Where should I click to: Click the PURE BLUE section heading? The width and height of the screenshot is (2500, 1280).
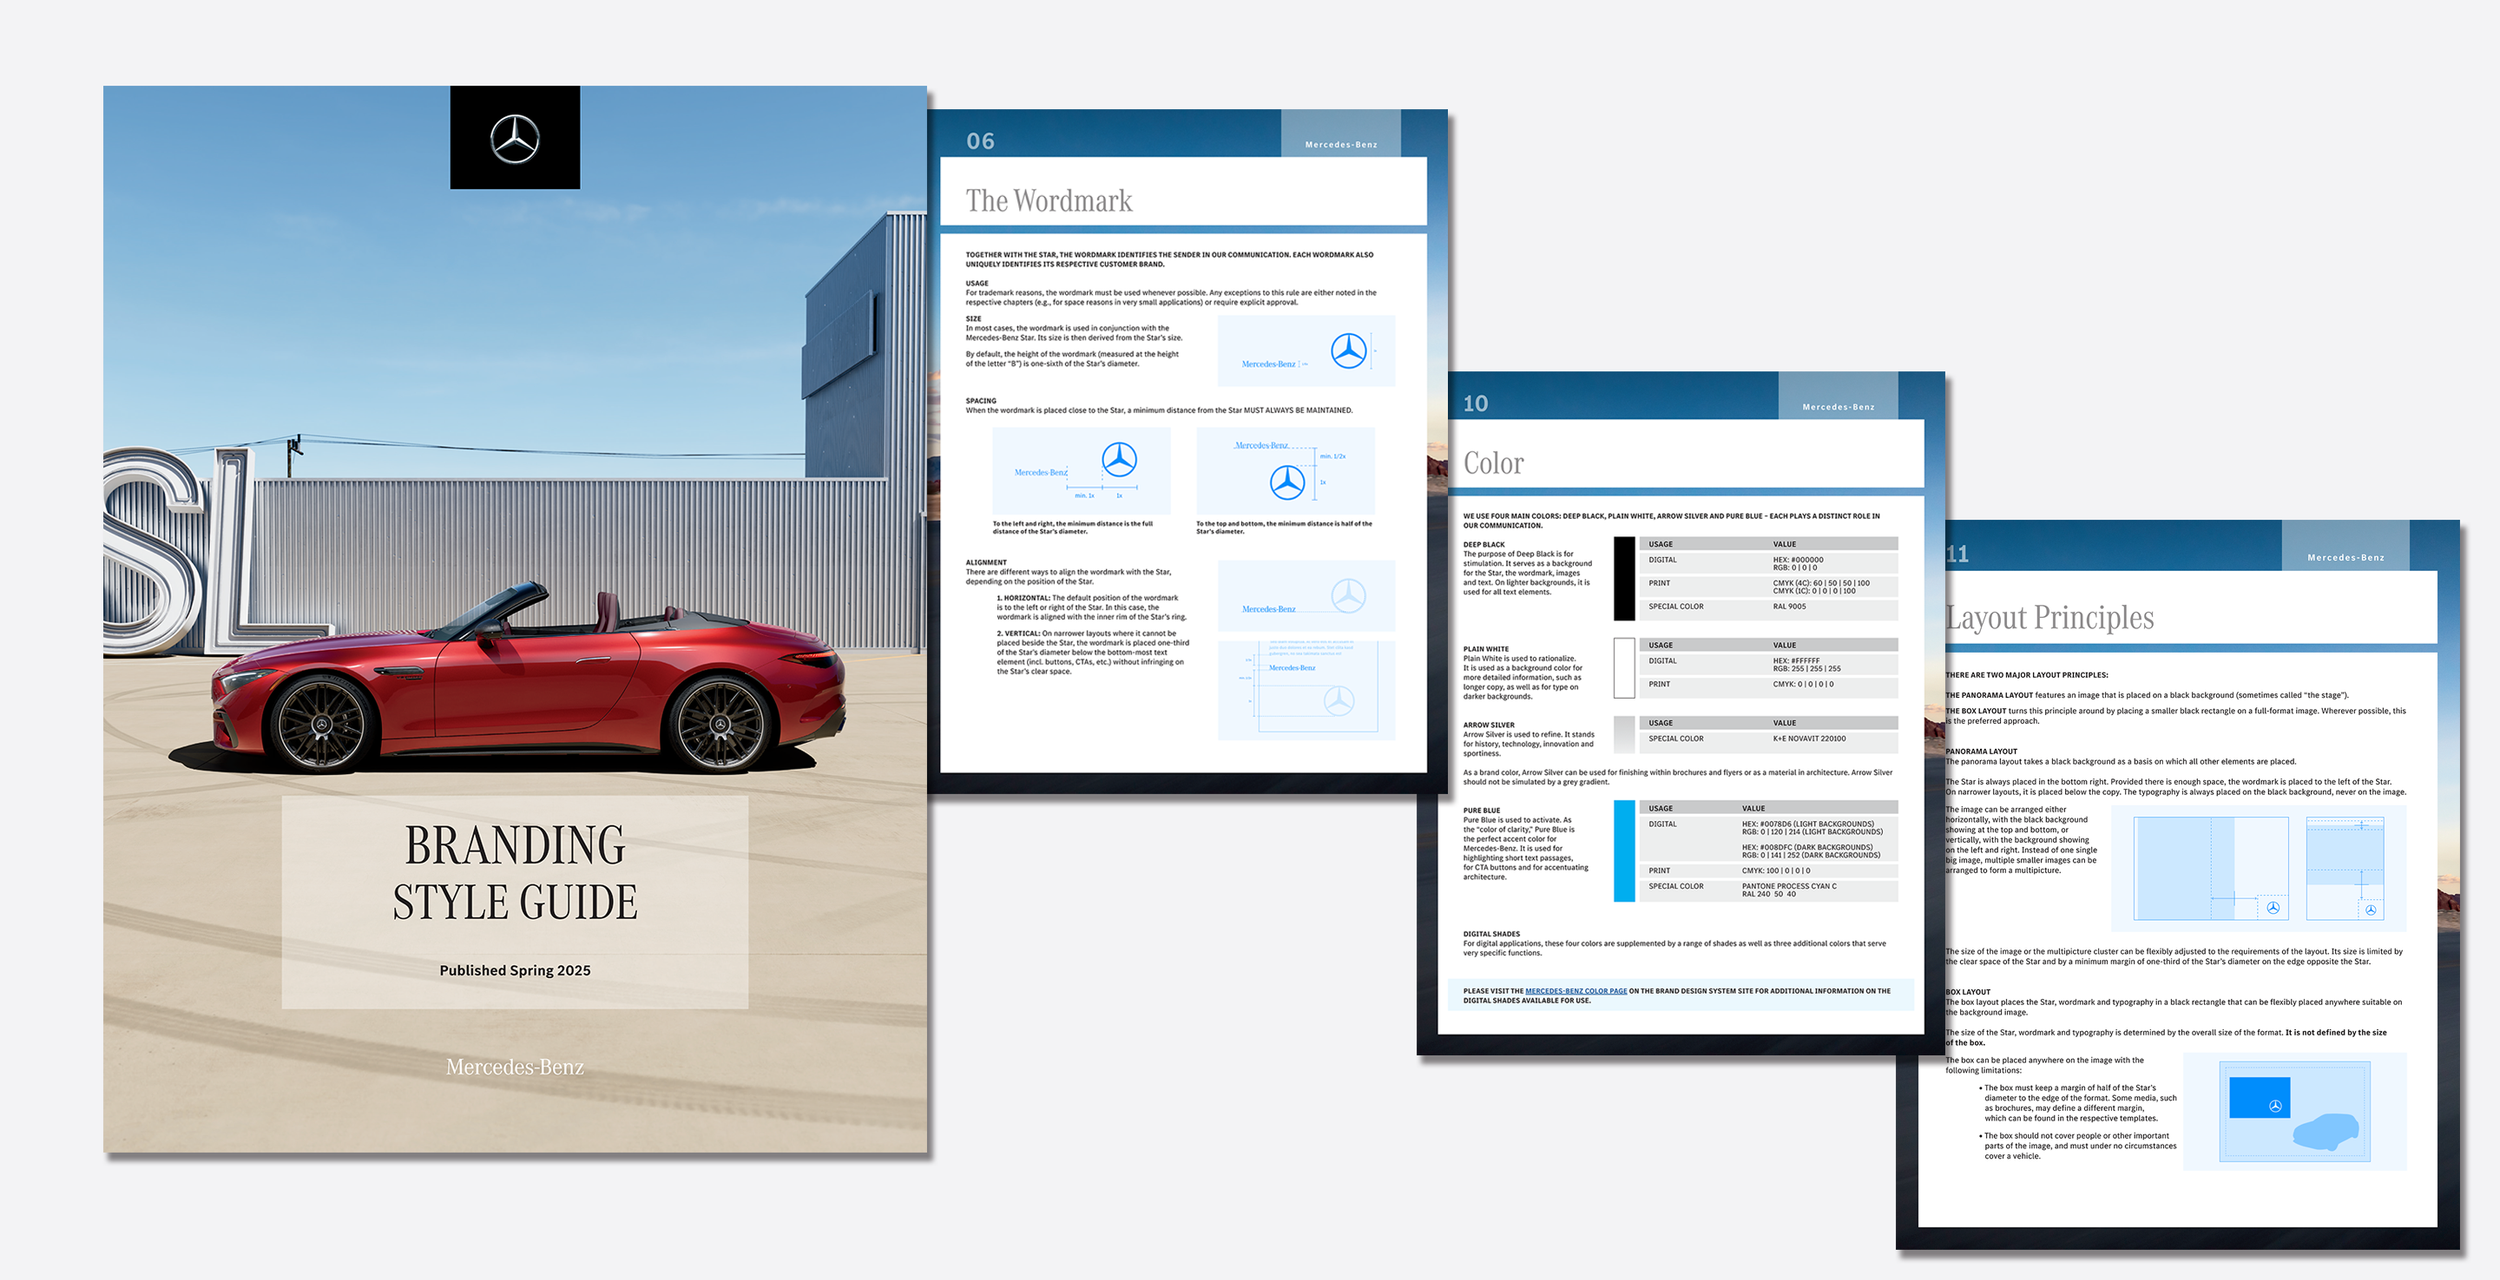coord(1482,810)
